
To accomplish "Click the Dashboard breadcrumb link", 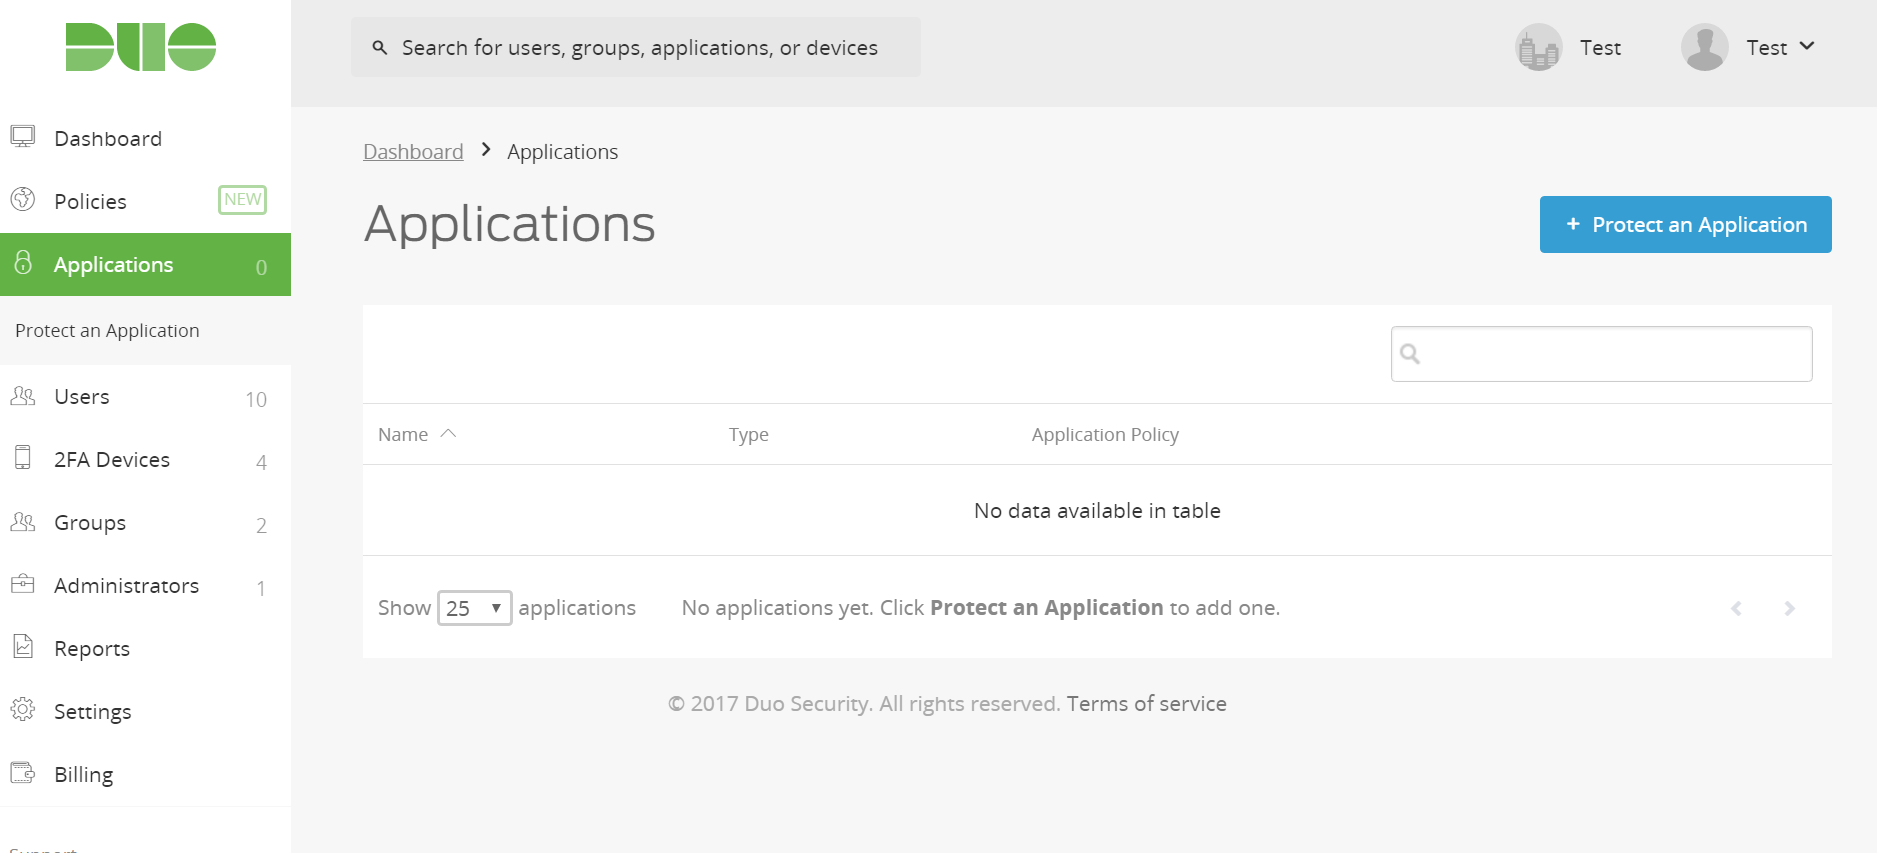I will [413, 152].
